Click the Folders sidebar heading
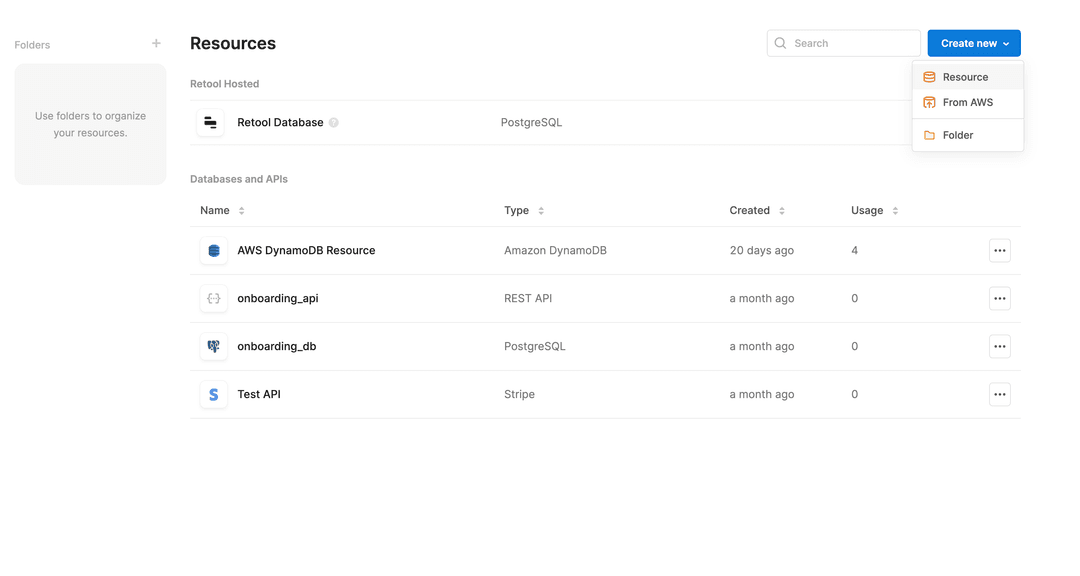The height and width of the screenshot is (576, 1080). (x=32, y=45)
